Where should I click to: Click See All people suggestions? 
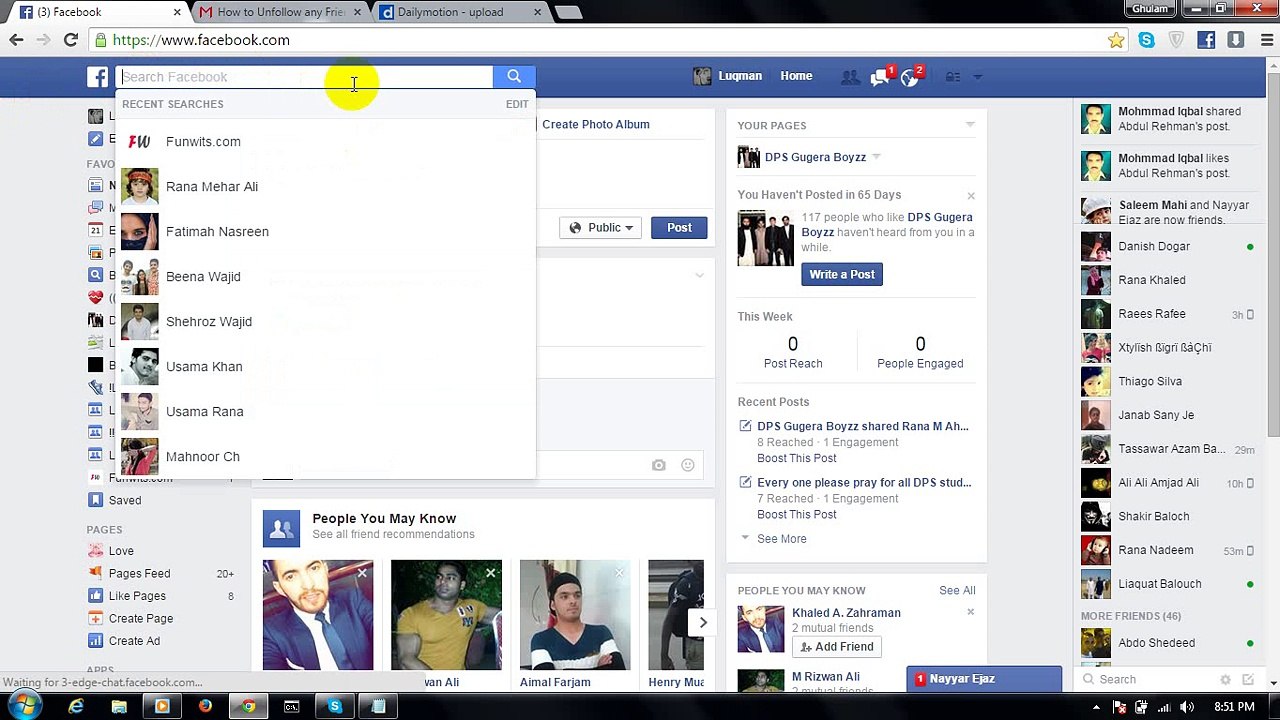click(x=957, y=591)
